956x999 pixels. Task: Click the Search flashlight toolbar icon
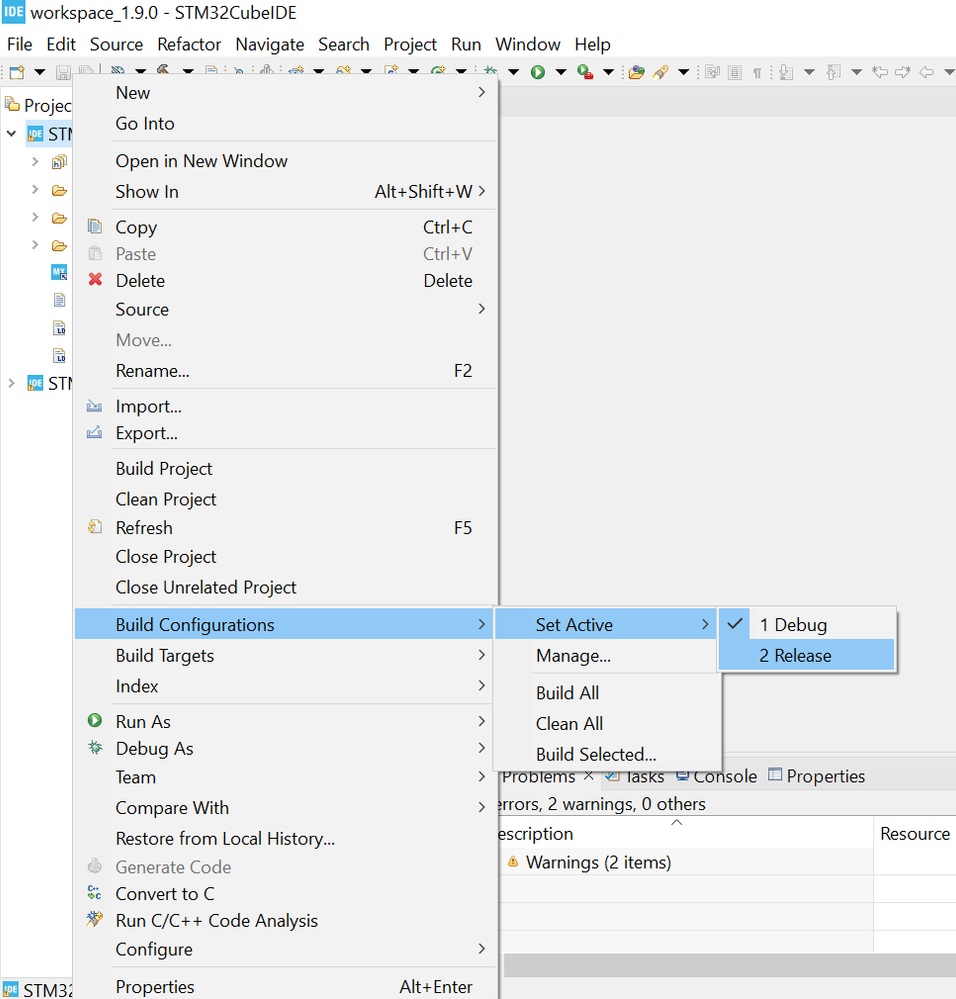coord(660,72)
